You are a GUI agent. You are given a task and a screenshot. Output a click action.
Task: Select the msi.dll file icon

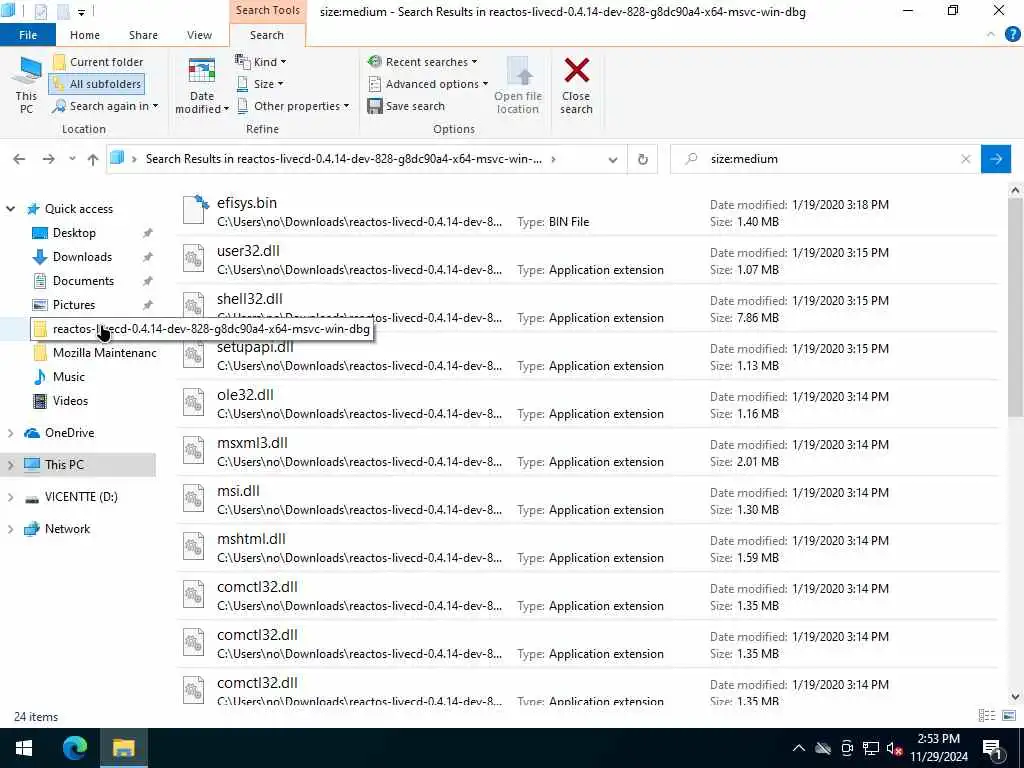pos(193,499)
